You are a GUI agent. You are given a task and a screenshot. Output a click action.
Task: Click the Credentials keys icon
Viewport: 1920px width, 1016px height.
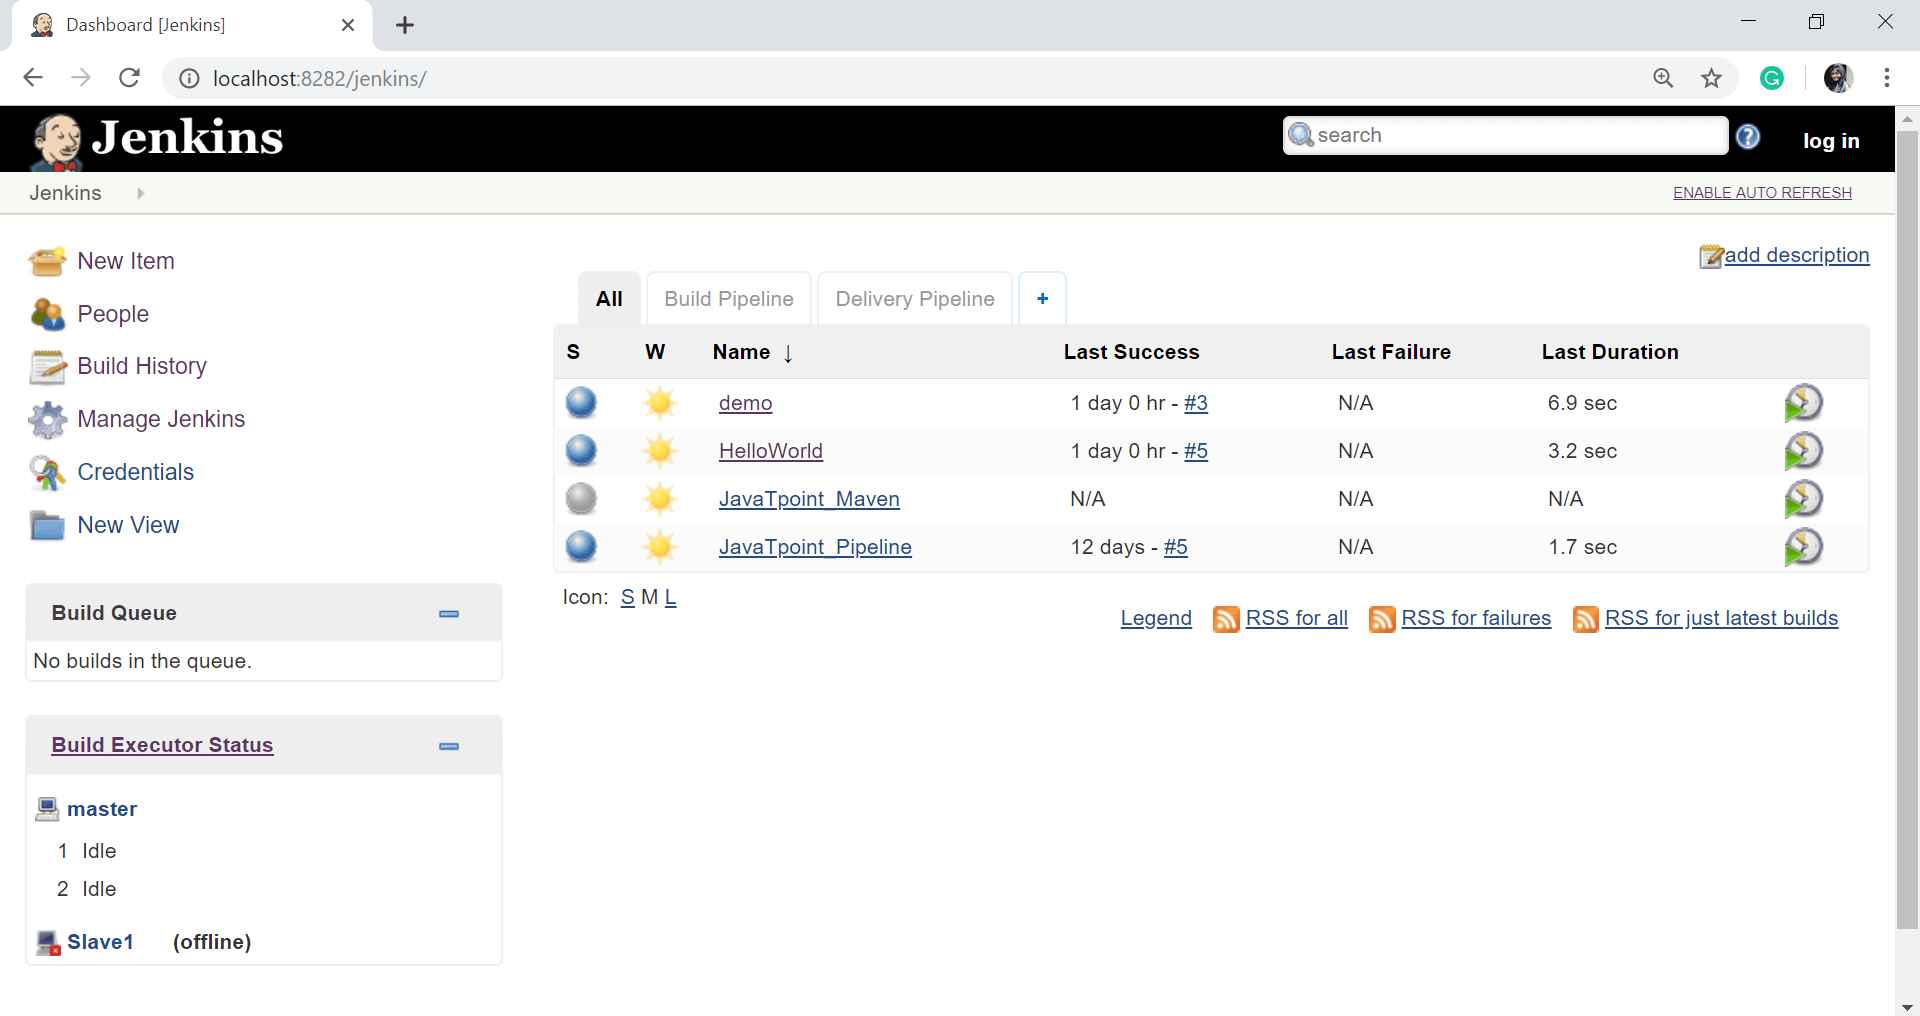[x=47, y=473]
